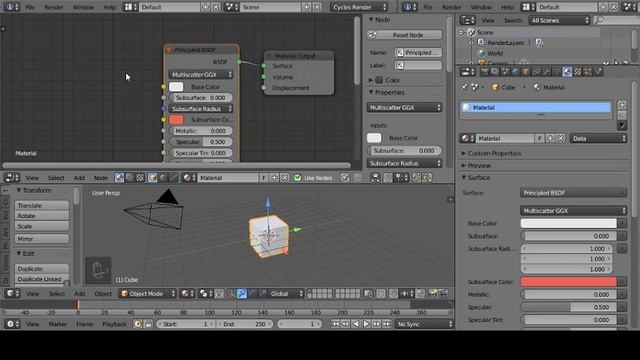Enable custom node Color checkbox

tap(379, 80)
